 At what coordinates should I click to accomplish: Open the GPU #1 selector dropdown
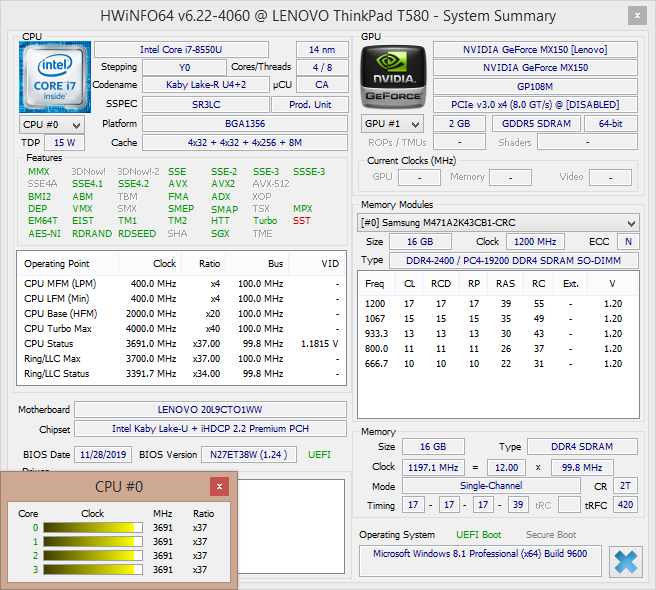click(x=392, y=124)
